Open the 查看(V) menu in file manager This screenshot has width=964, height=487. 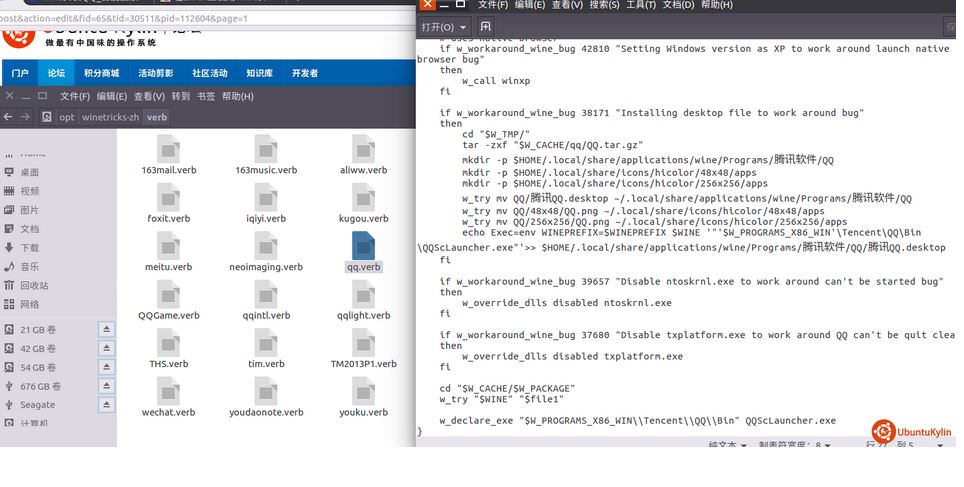point(149,97)
